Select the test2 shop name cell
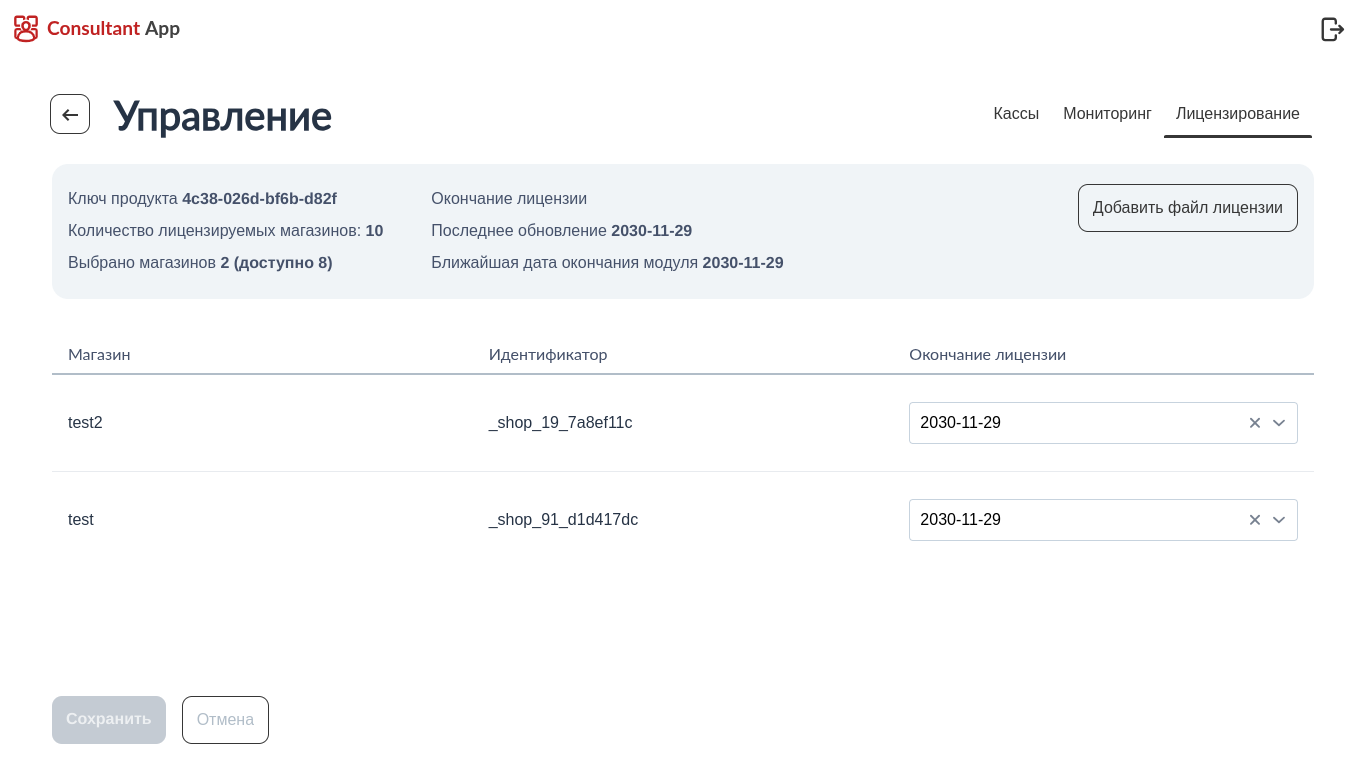 (85, 423)
